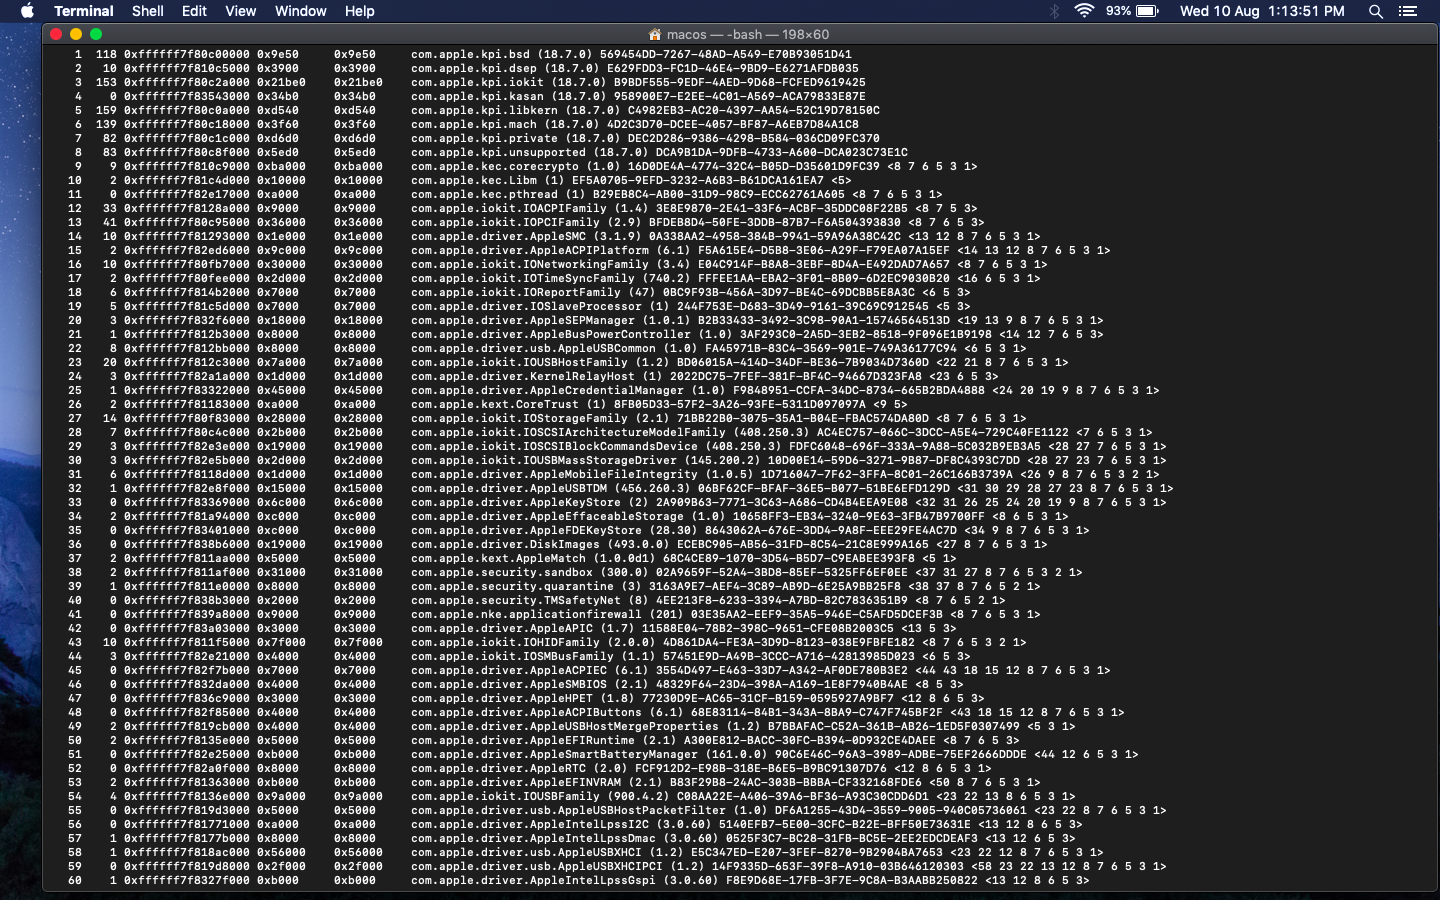This screenshot has width=1440, height=900.
Task: Open the Window menu
Action: pyautogui.click(x=300, y=11)
